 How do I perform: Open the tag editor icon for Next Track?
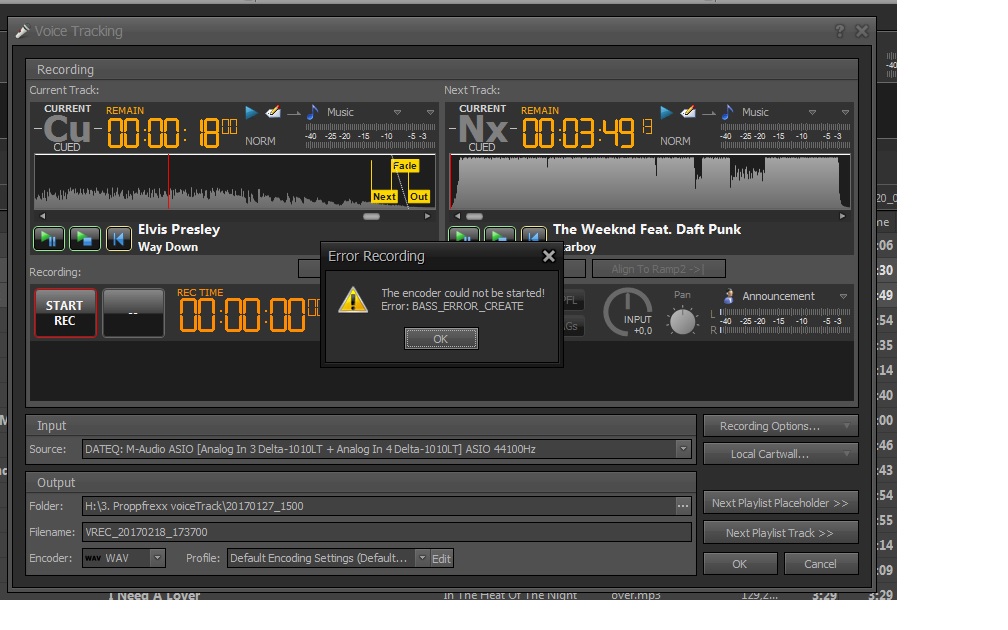688,112
